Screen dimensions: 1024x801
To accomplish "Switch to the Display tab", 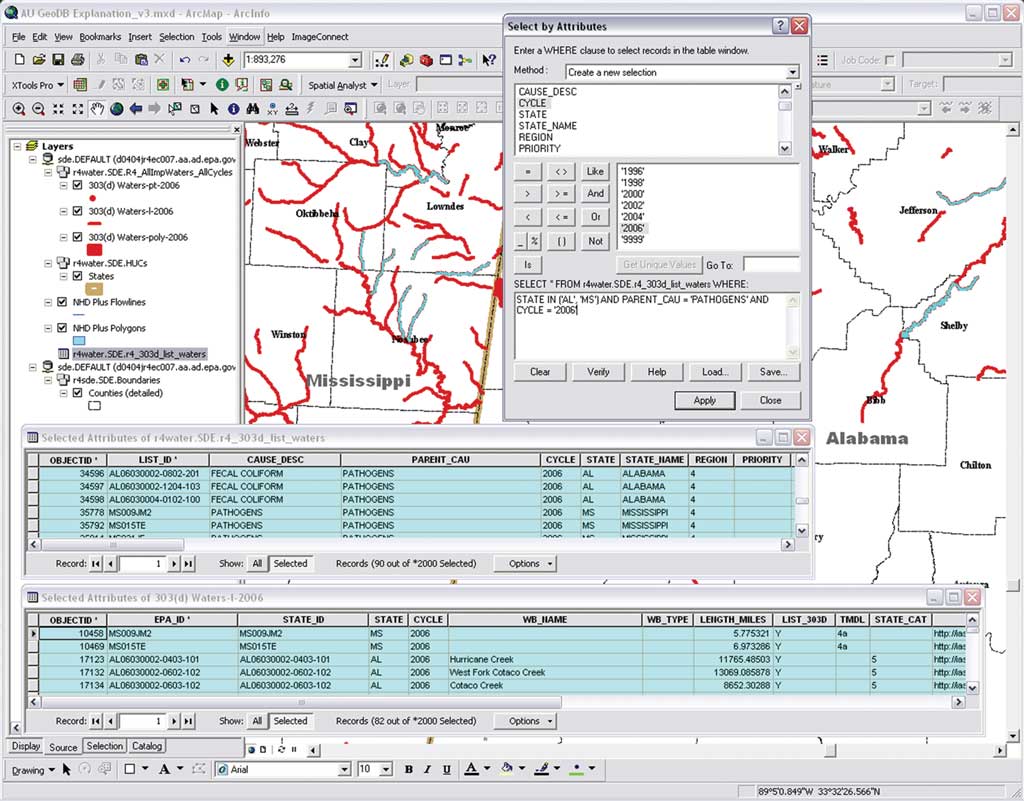I will point(26,746).
